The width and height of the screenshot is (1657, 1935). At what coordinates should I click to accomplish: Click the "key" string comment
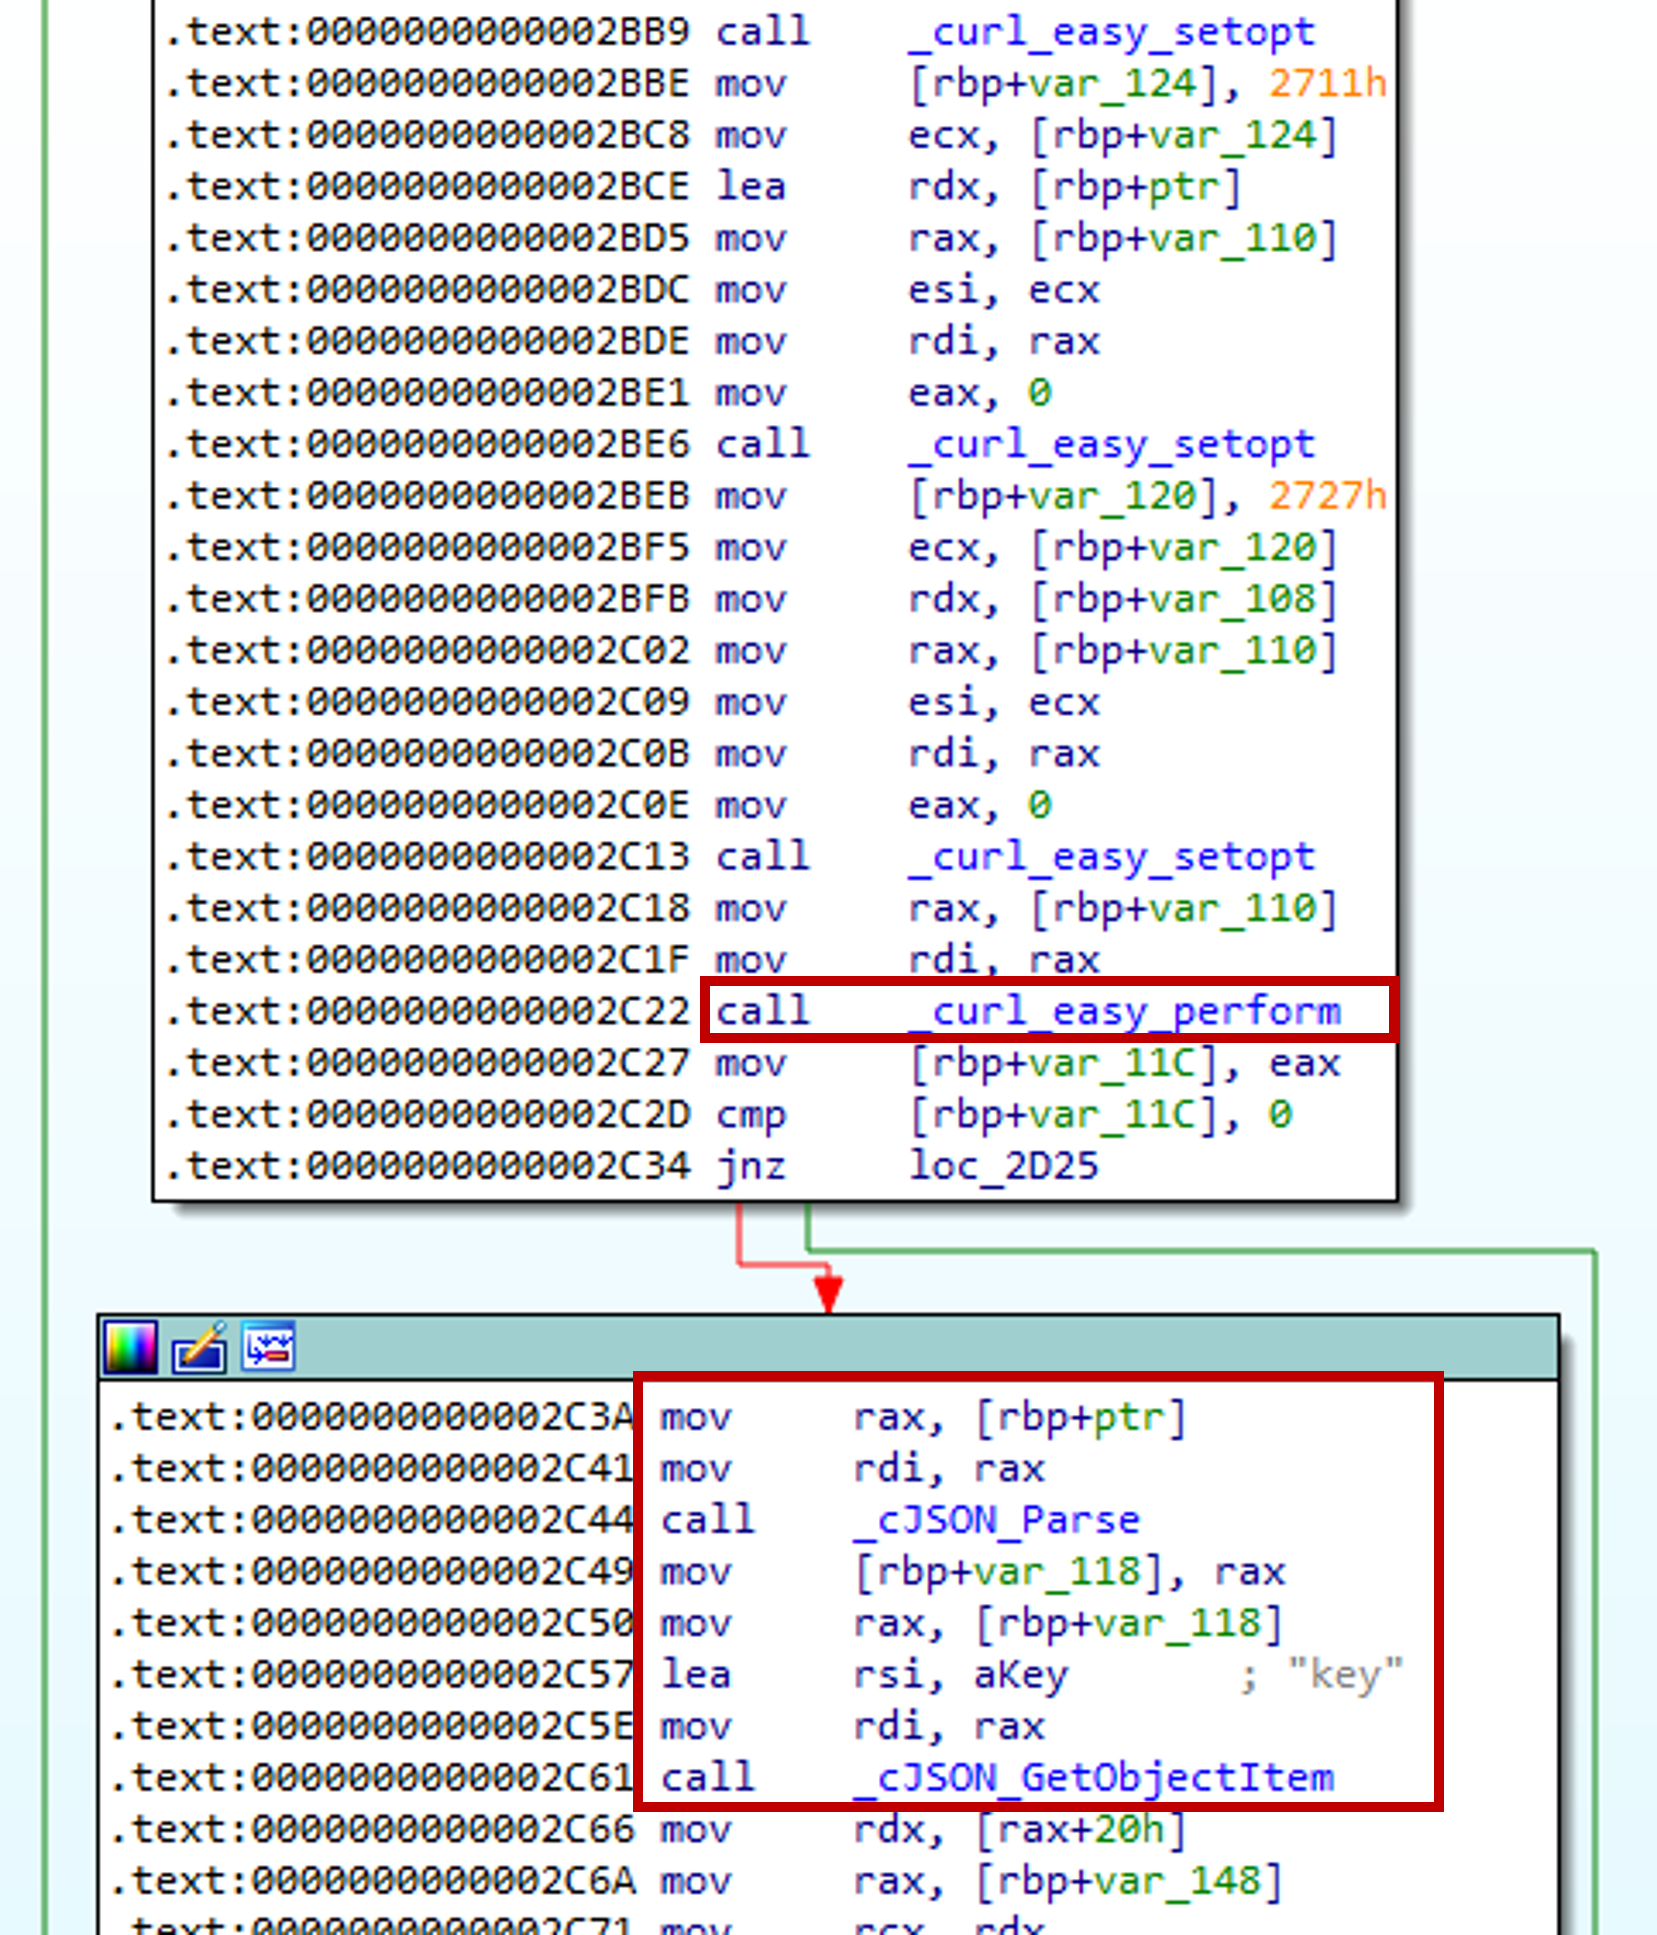[x=1345, y=1675]
